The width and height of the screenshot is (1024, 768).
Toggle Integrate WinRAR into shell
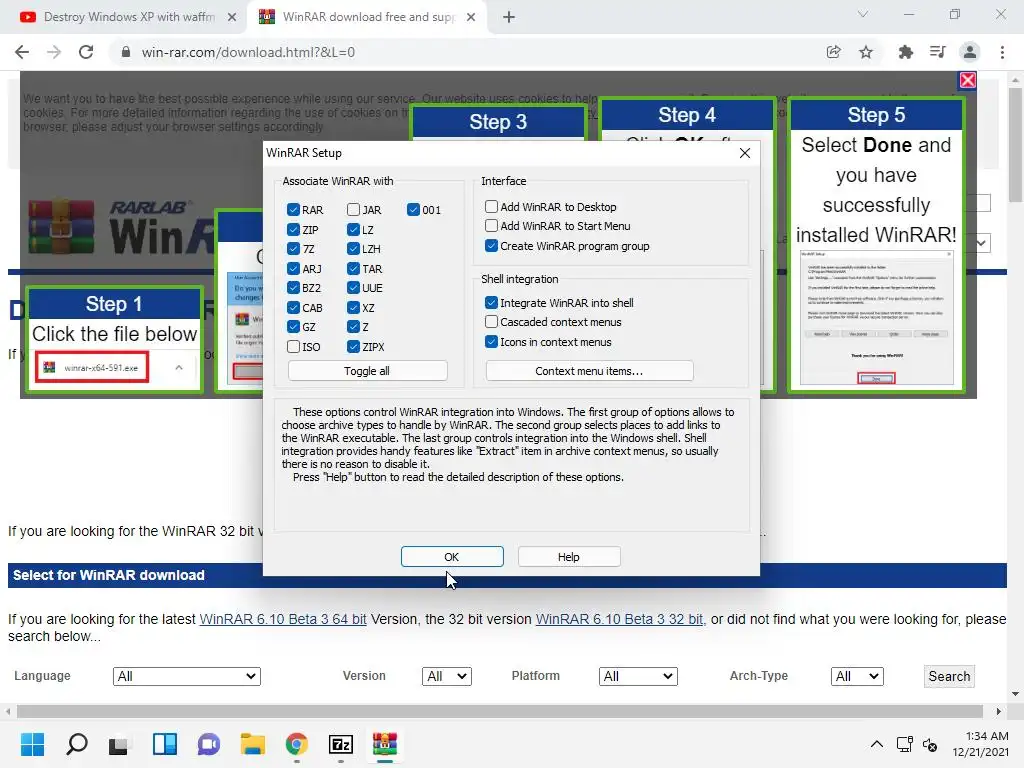click(x=491, y=302)
